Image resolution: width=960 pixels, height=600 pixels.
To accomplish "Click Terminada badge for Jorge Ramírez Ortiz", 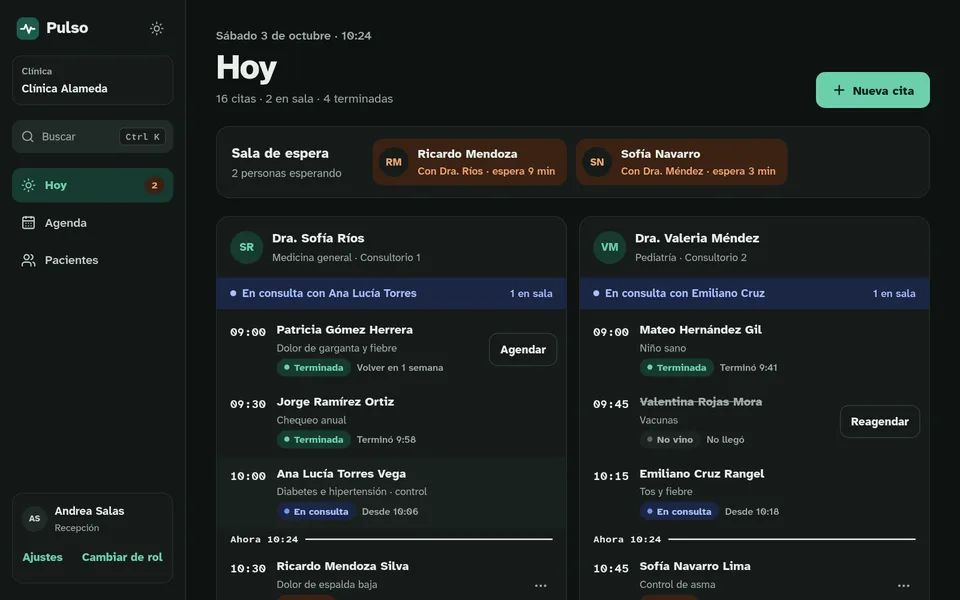I will pos(313,440).
